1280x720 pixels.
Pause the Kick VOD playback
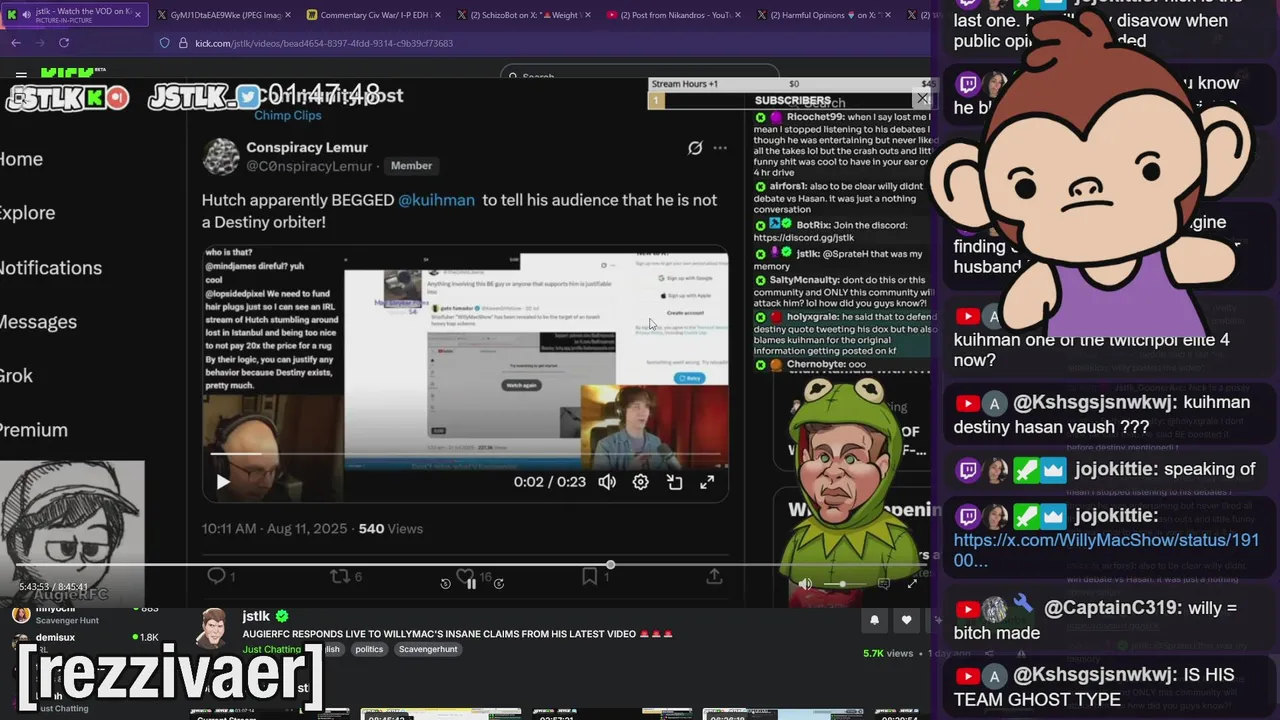point(471,584)
